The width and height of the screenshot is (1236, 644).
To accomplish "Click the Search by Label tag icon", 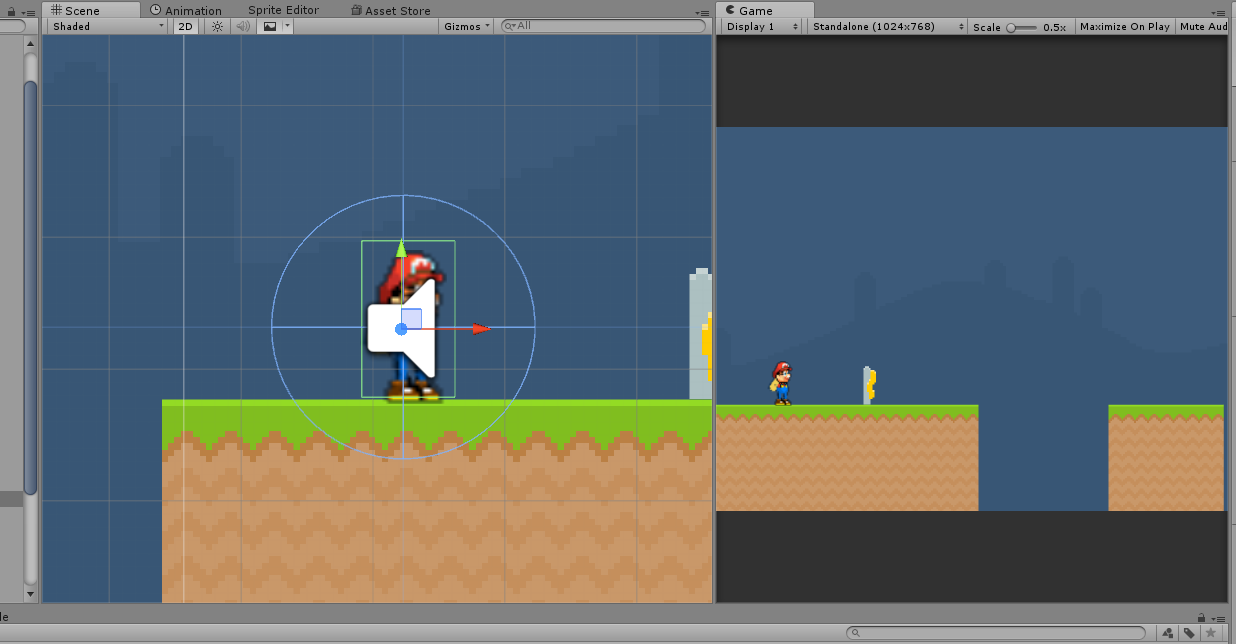I will click(1189, 633).
